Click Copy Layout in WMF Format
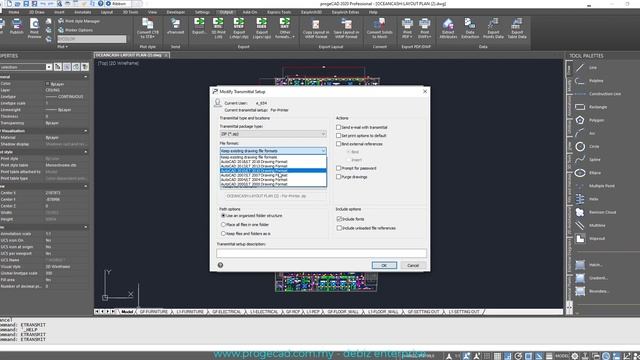Image resolution: width=640 pixels, height=360 pixels. tap(316, 28)
